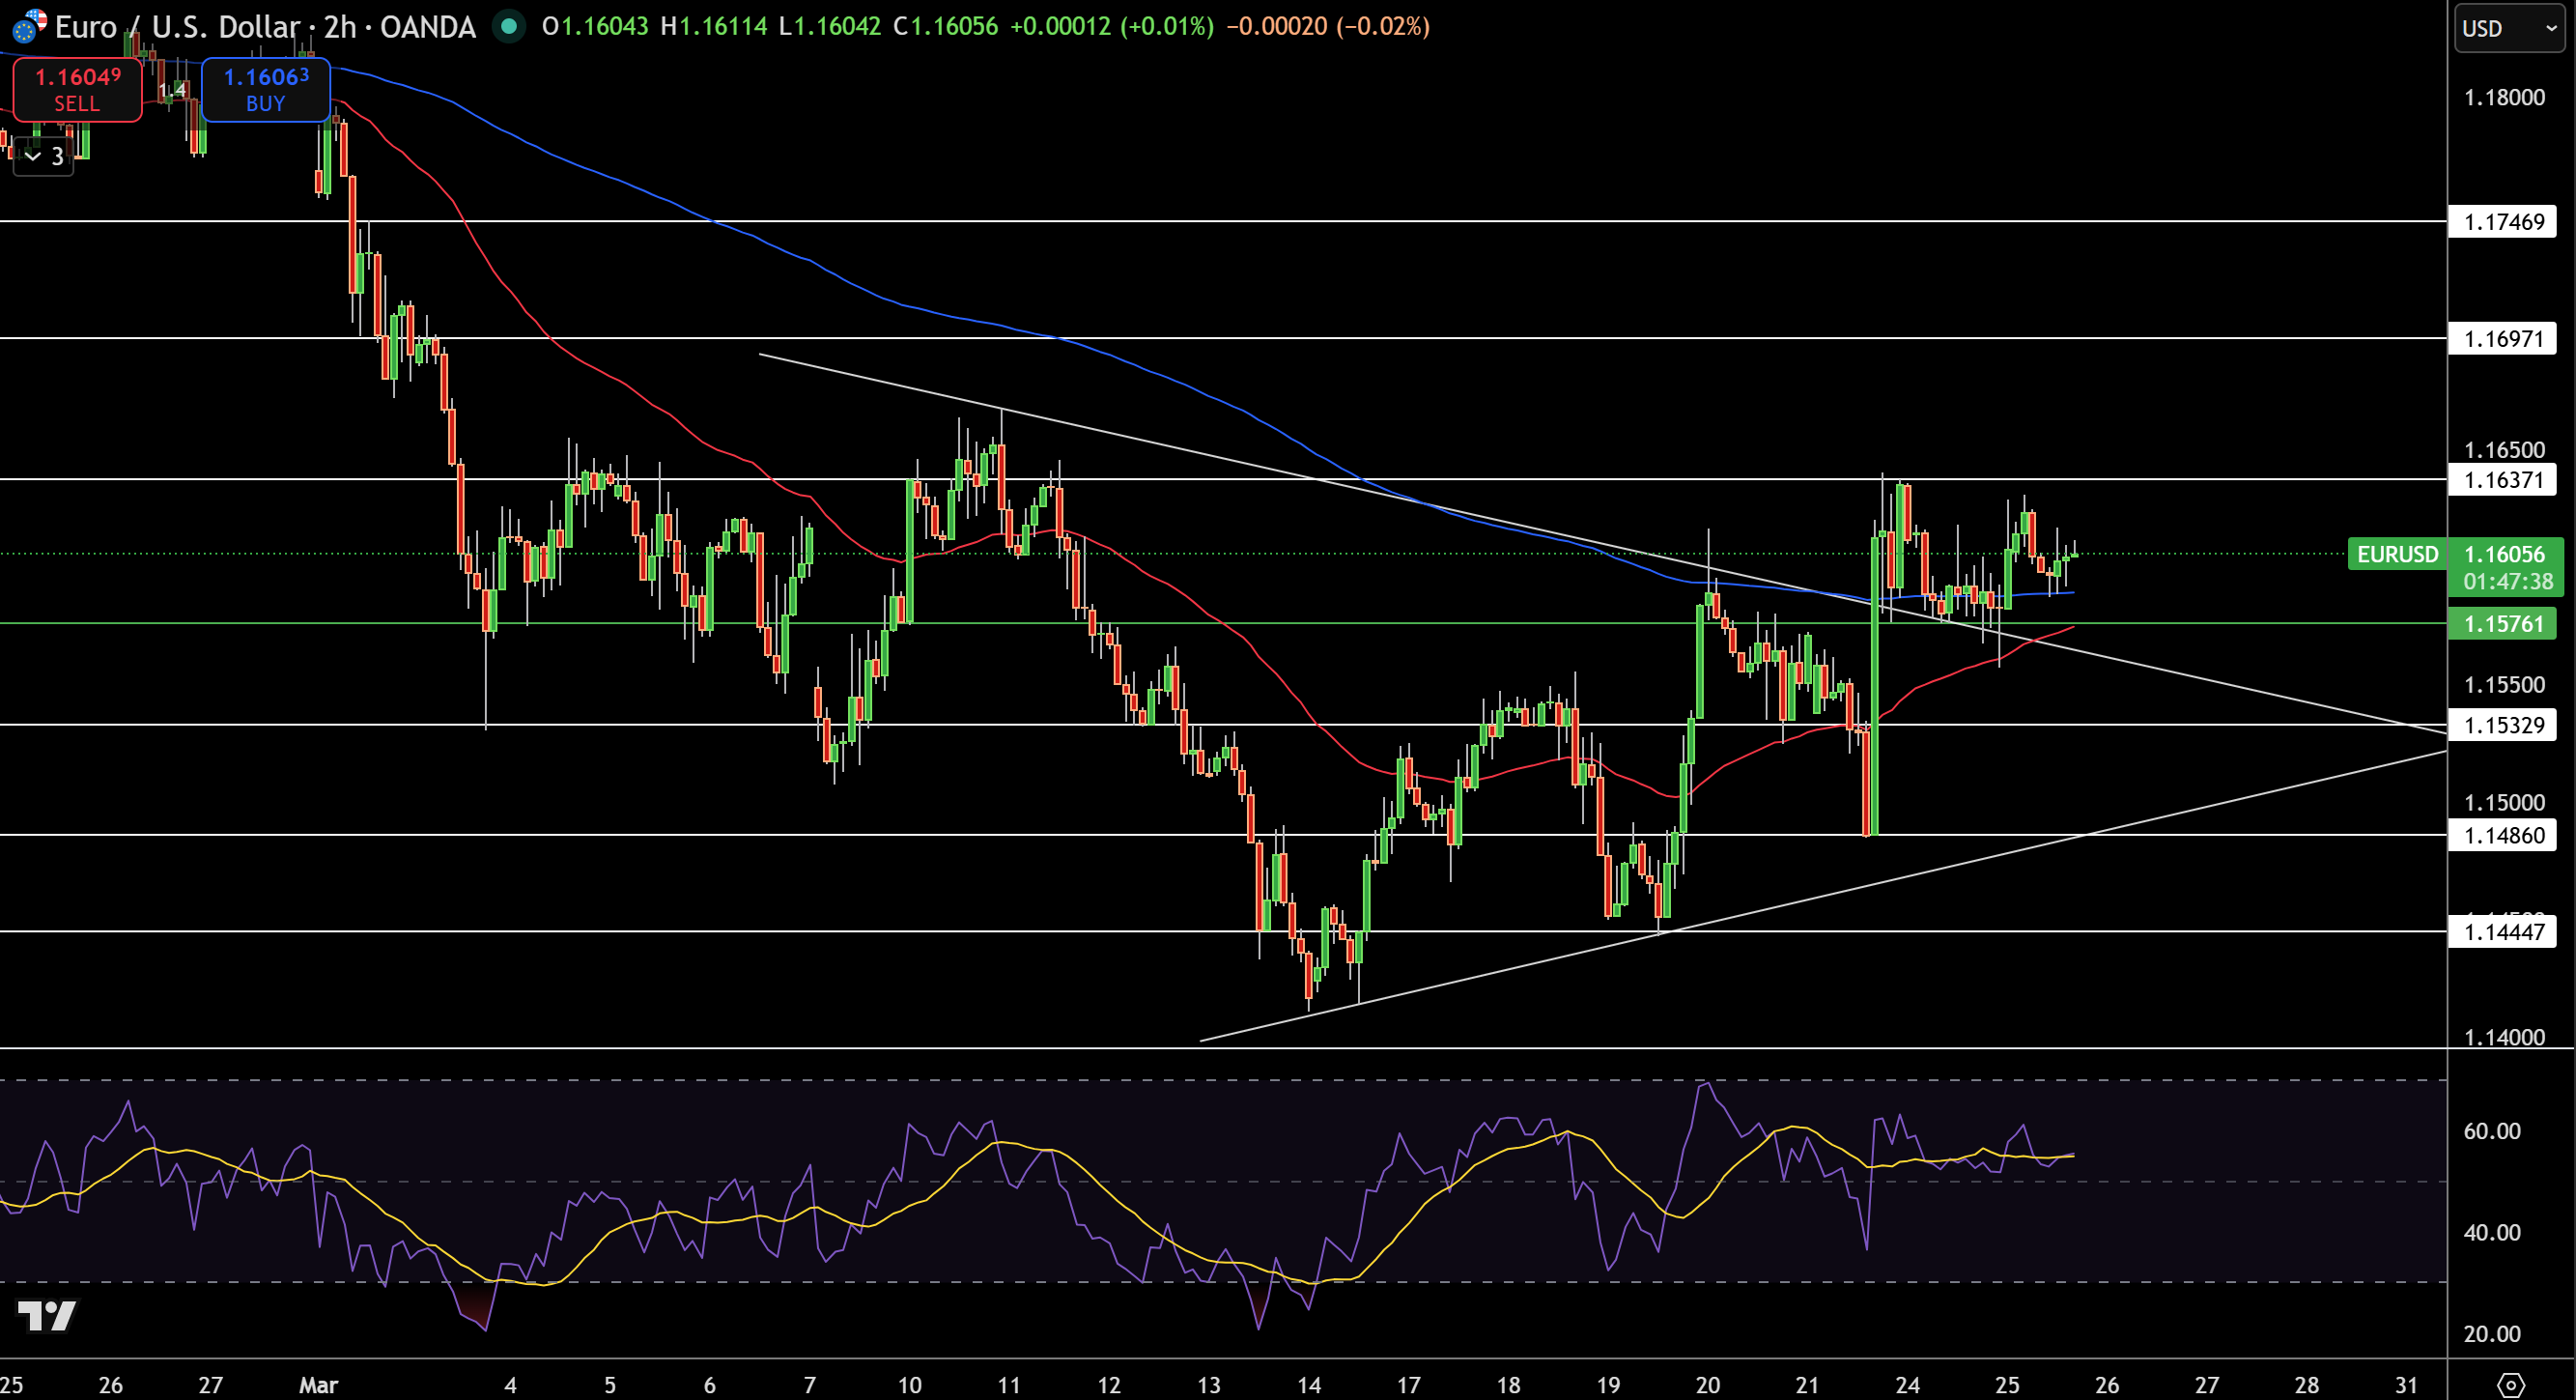Click the close price C1.16056 value
2576x1400 pixels.
(945, 26)
